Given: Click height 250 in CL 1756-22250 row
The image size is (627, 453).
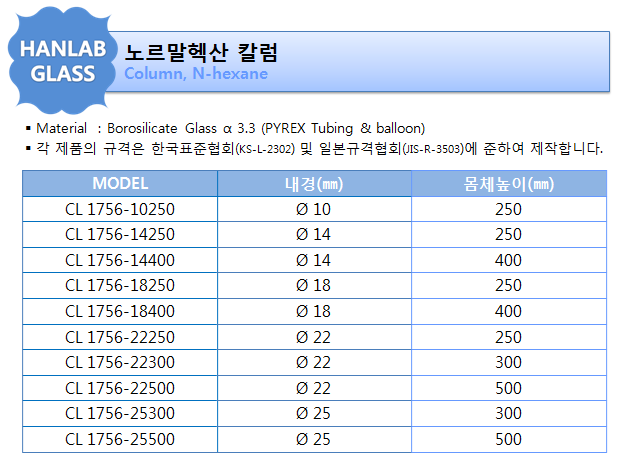Looking at the screenshot, I should [x=508, y=337].
